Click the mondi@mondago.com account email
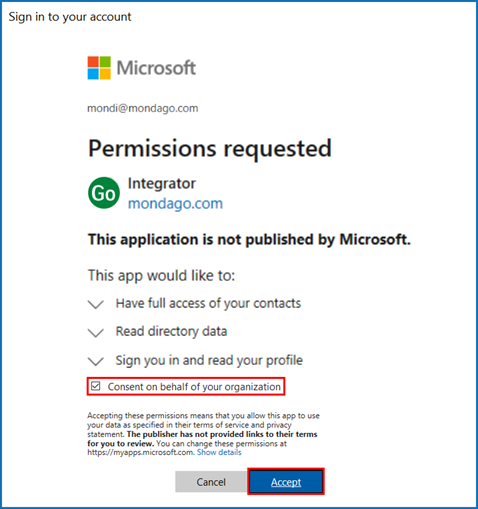The width and height of the screenshot is (478, 509). pyautogui.click(x=143, y=108)
